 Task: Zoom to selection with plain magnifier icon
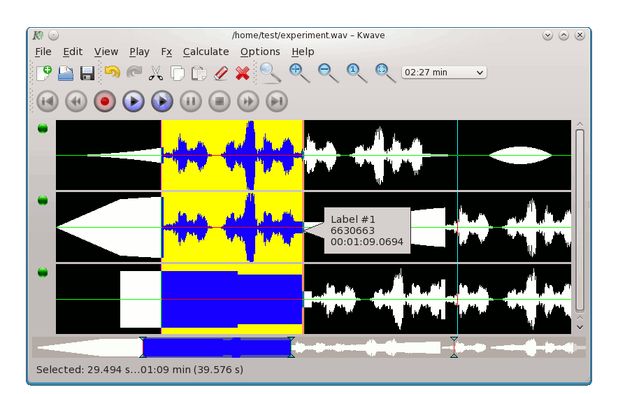tap(270, 73)
